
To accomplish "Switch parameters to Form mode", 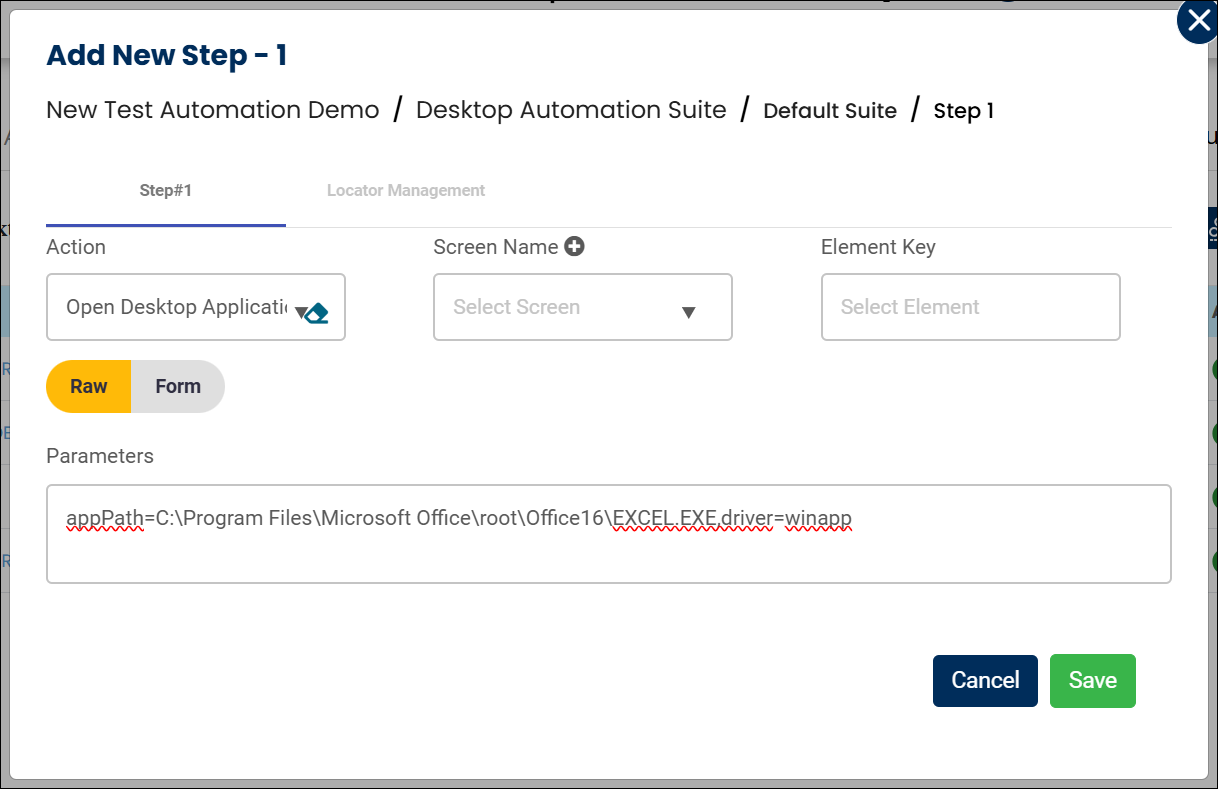I will coord(178,386).
